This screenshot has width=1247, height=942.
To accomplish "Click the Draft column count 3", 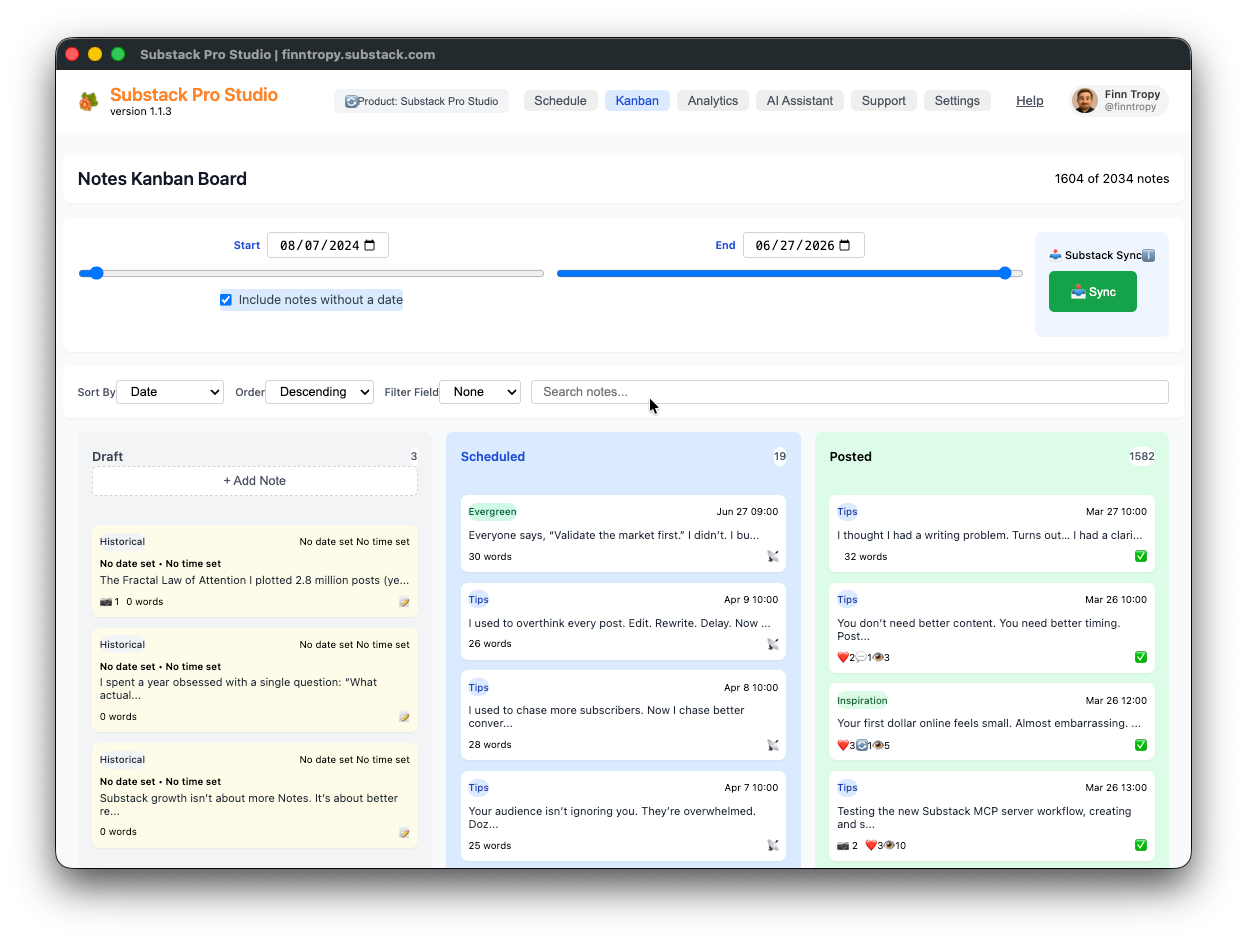I will click(x=414, y=457).
